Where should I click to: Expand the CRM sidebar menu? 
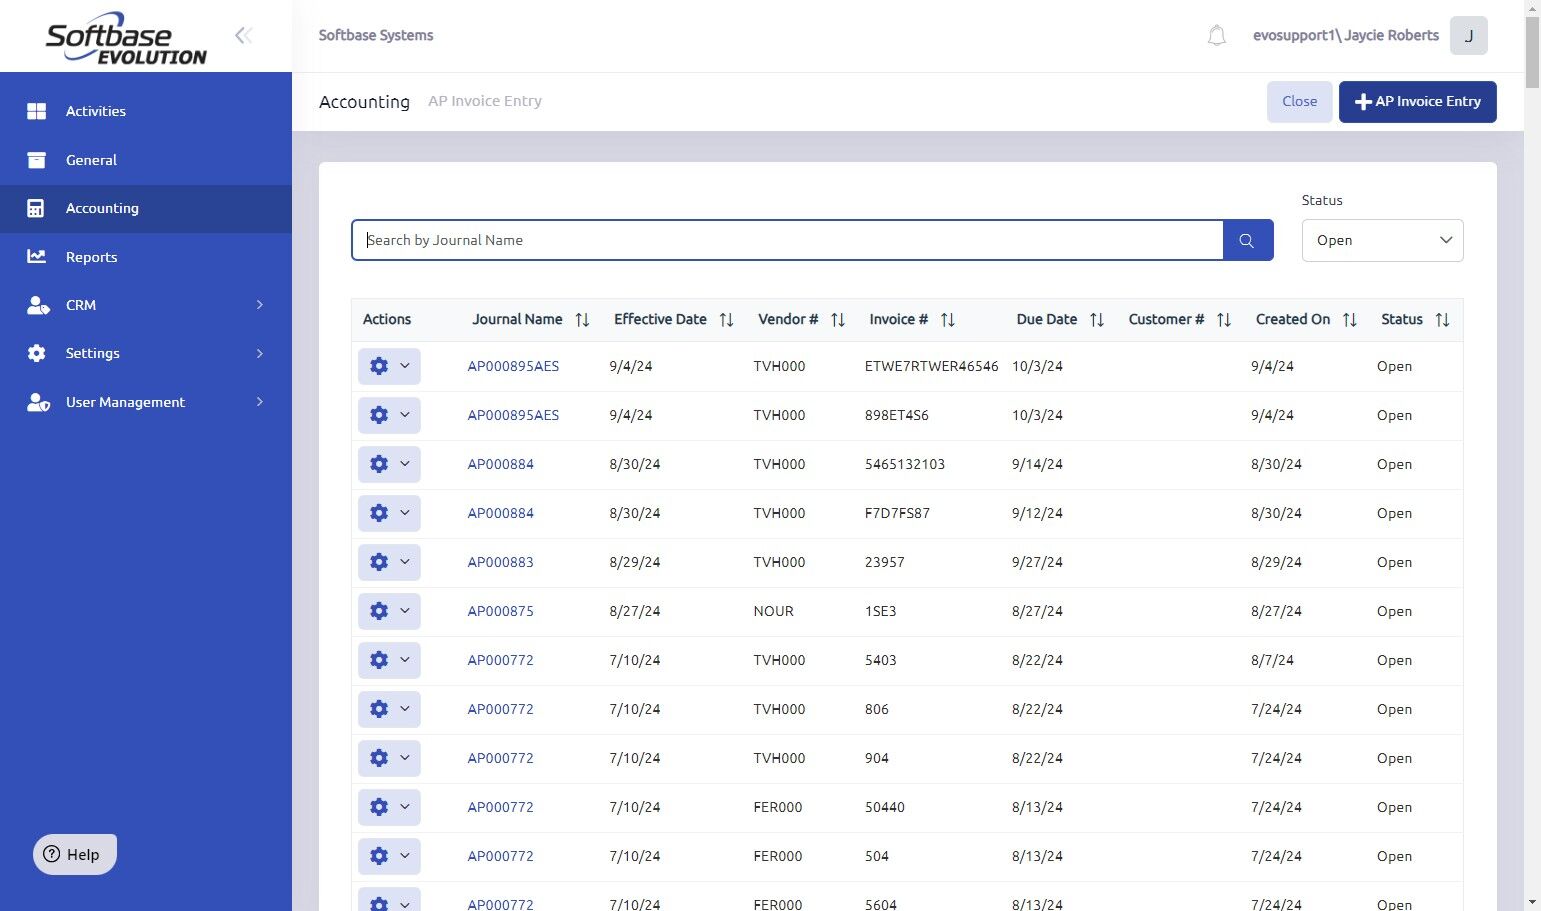[146, 305]
